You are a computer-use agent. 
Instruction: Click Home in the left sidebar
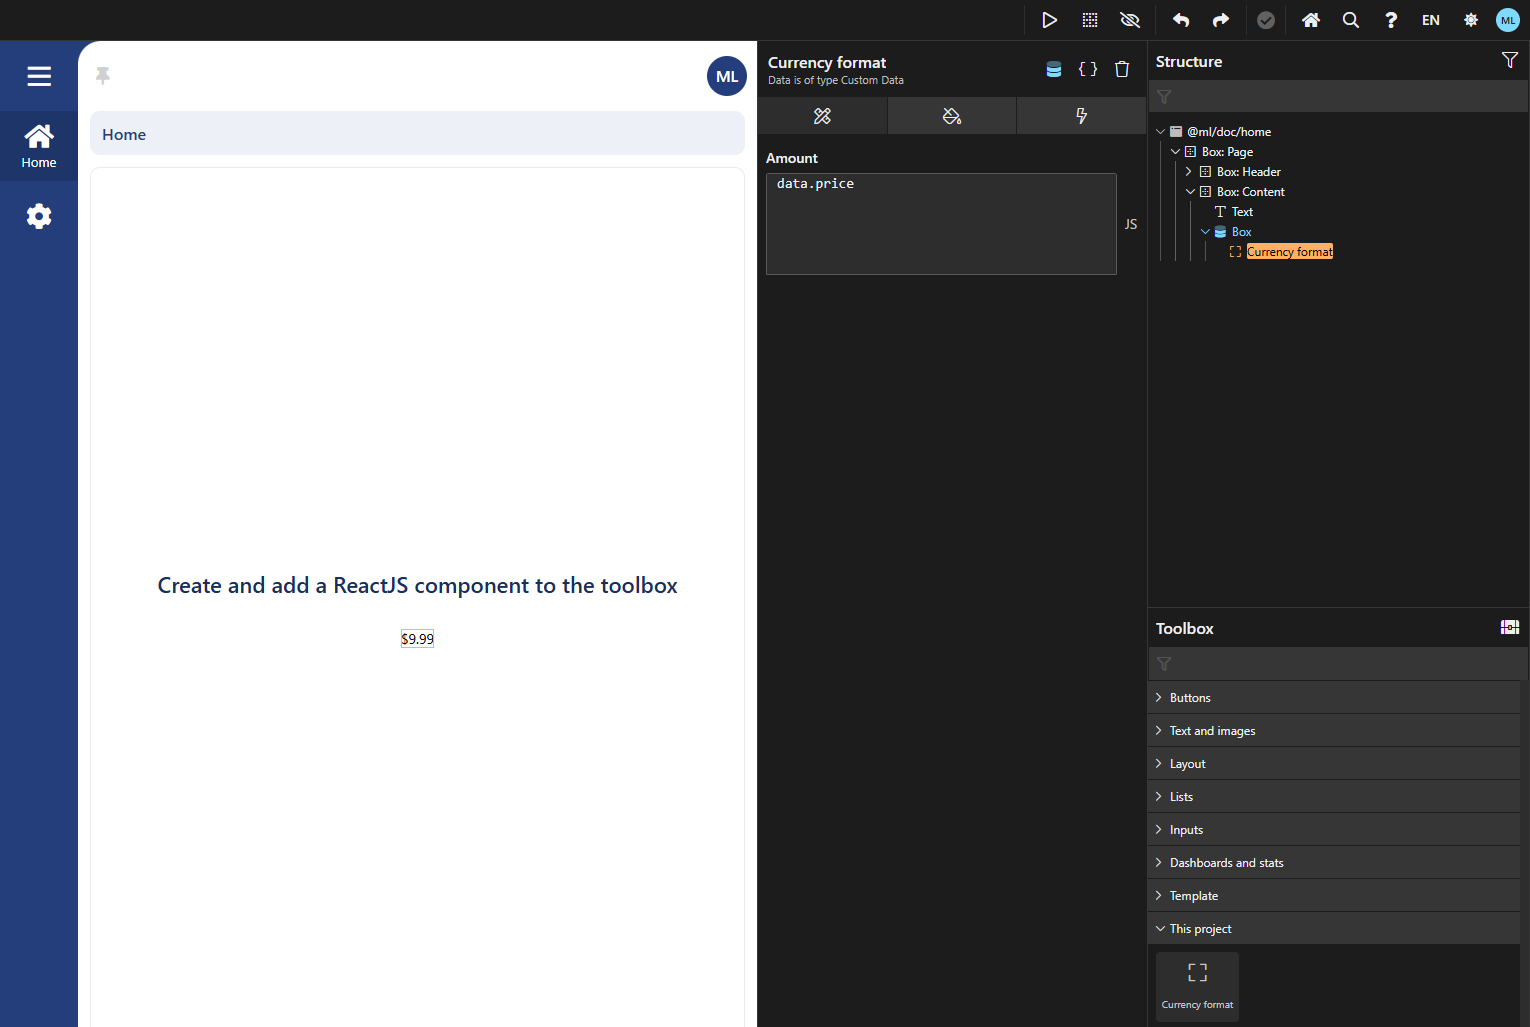point(39,146)
